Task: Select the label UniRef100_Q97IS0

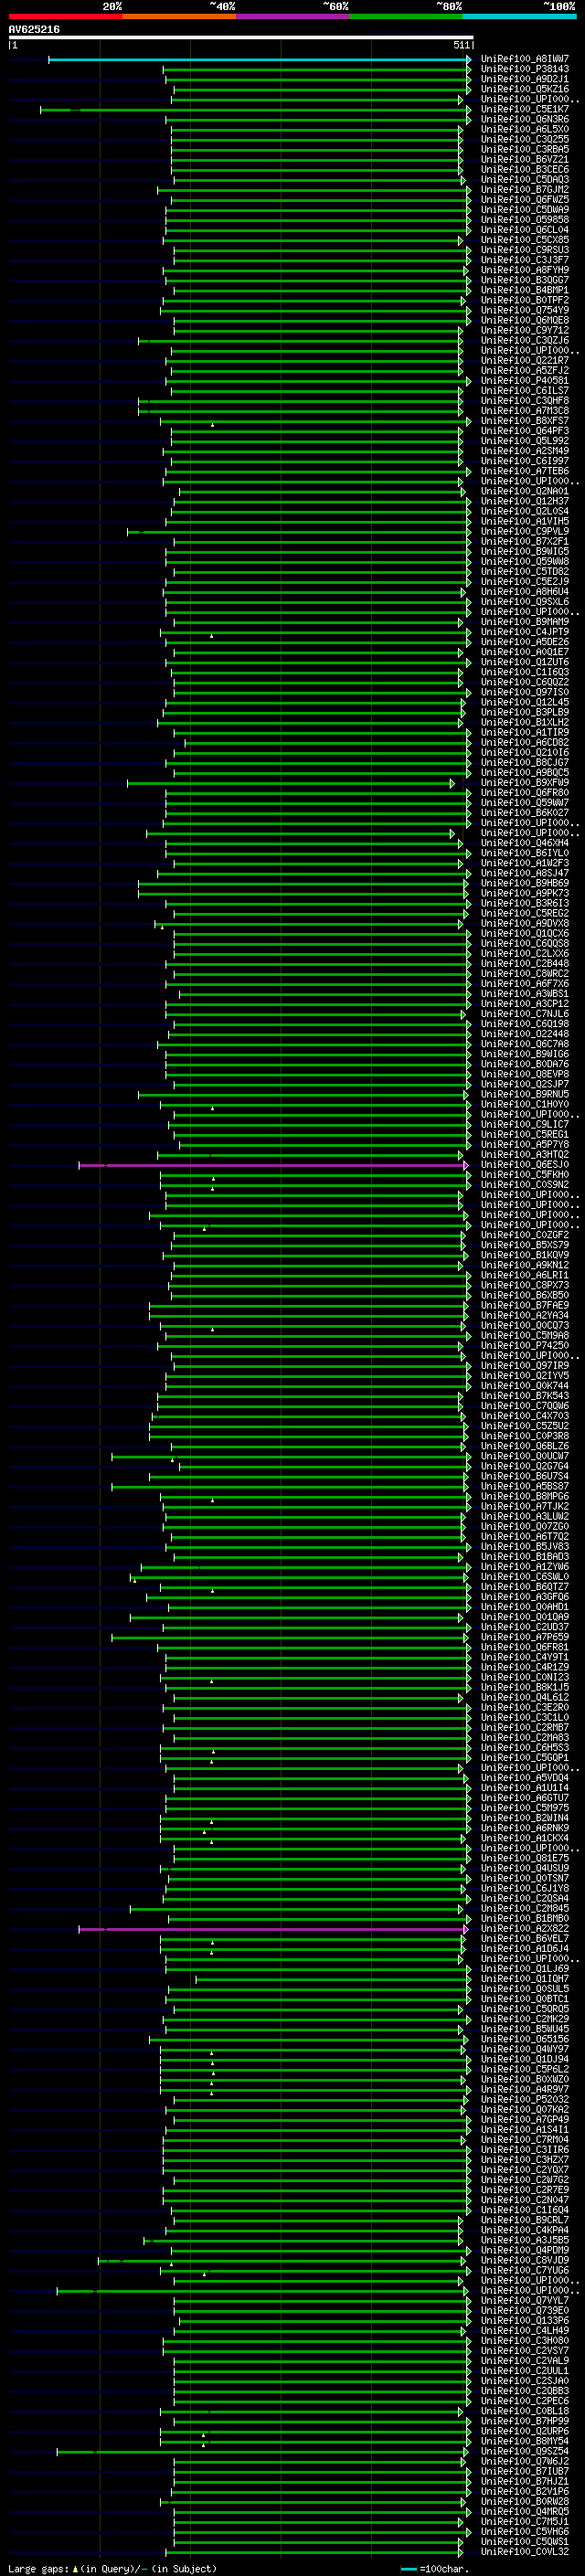Action: tap(525, 692)
